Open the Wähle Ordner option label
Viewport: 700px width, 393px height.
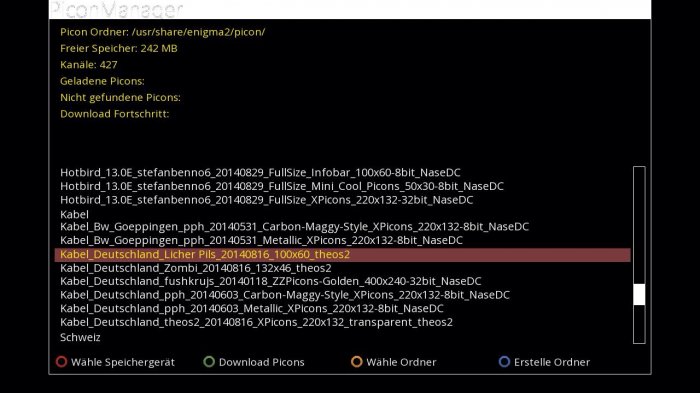[x=401, y=362]
